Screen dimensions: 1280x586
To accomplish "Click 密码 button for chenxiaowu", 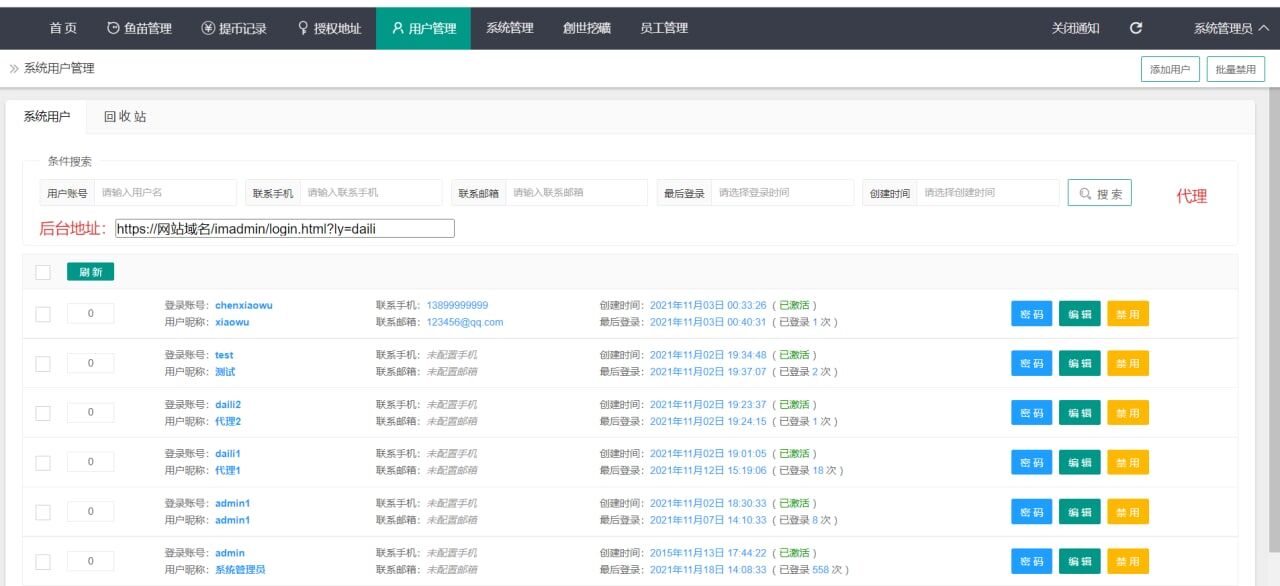I will (x=1032, y=314).
